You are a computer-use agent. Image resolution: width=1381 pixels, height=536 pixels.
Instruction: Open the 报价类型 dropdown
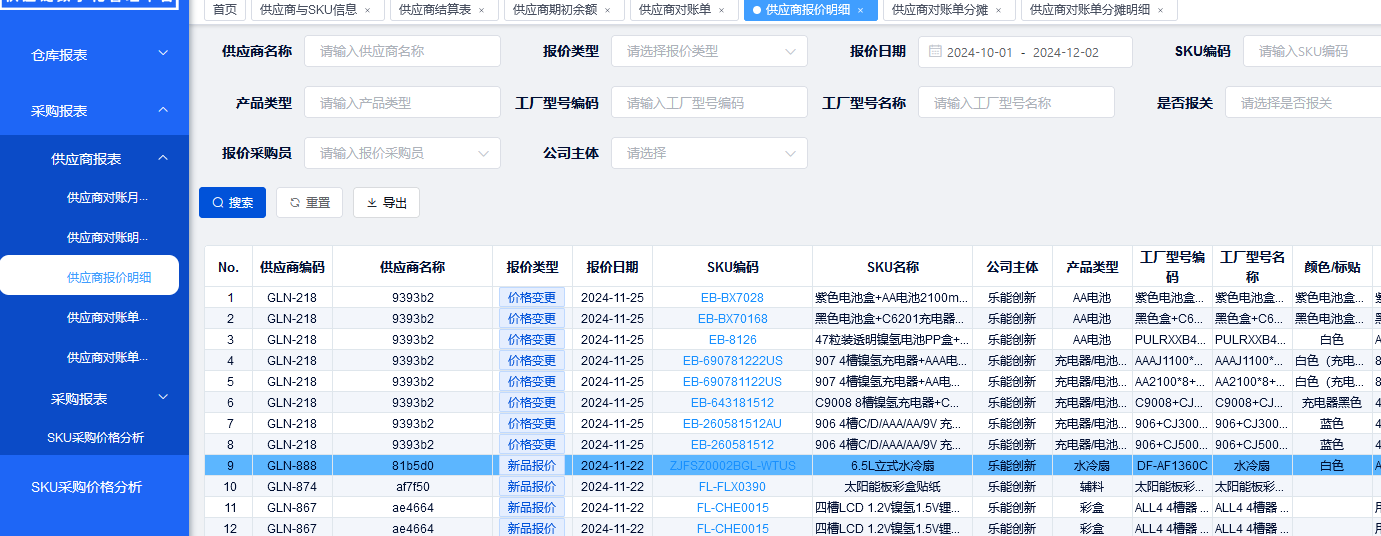pos(708,52)
